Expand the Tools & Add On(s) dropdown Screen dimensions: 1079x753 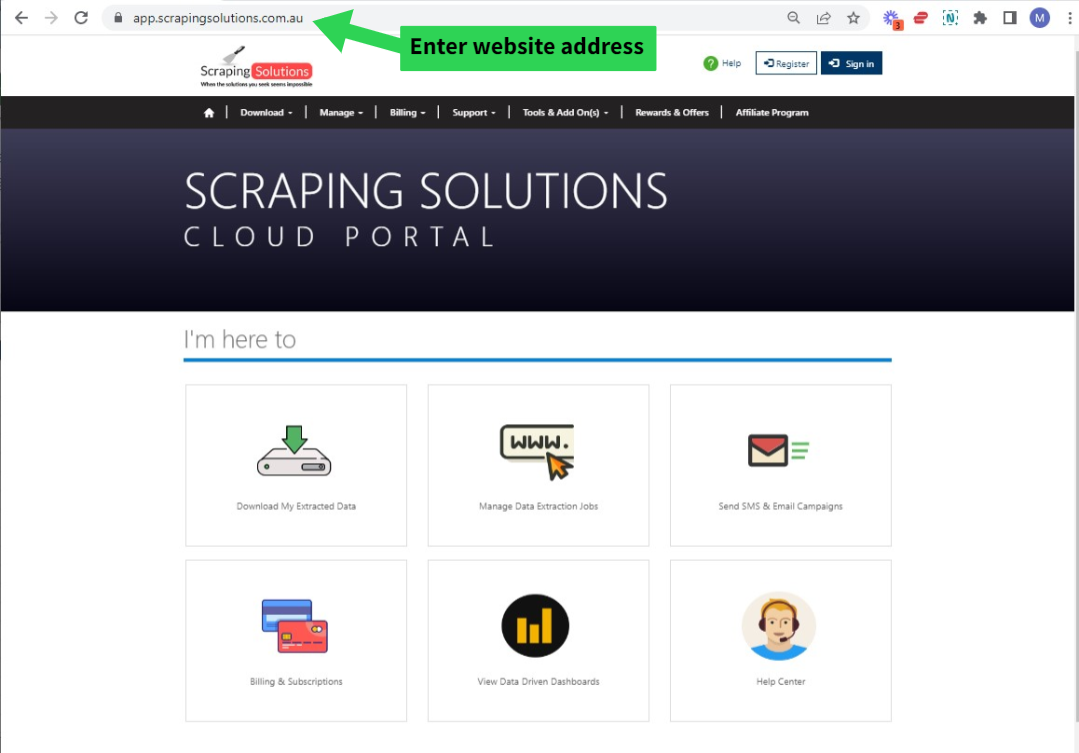(x=565, y=113)
